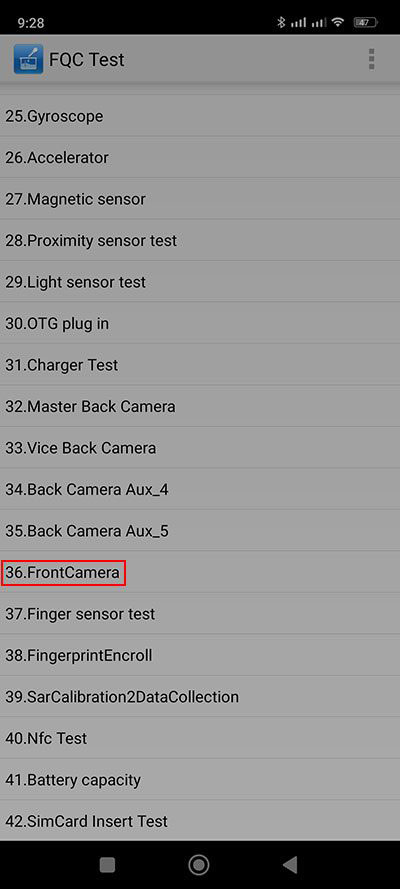
Task: Launch 40.Nfc Test
Action: click(200, 738)
